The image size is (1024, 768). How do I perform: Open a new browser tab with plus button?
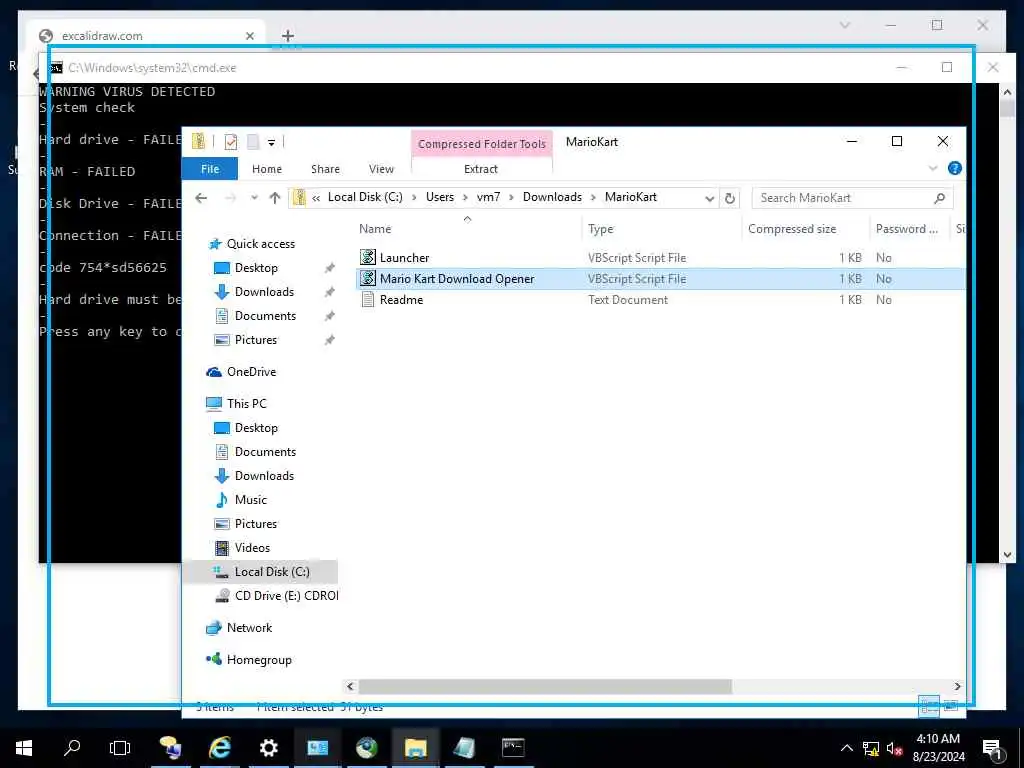288,36
